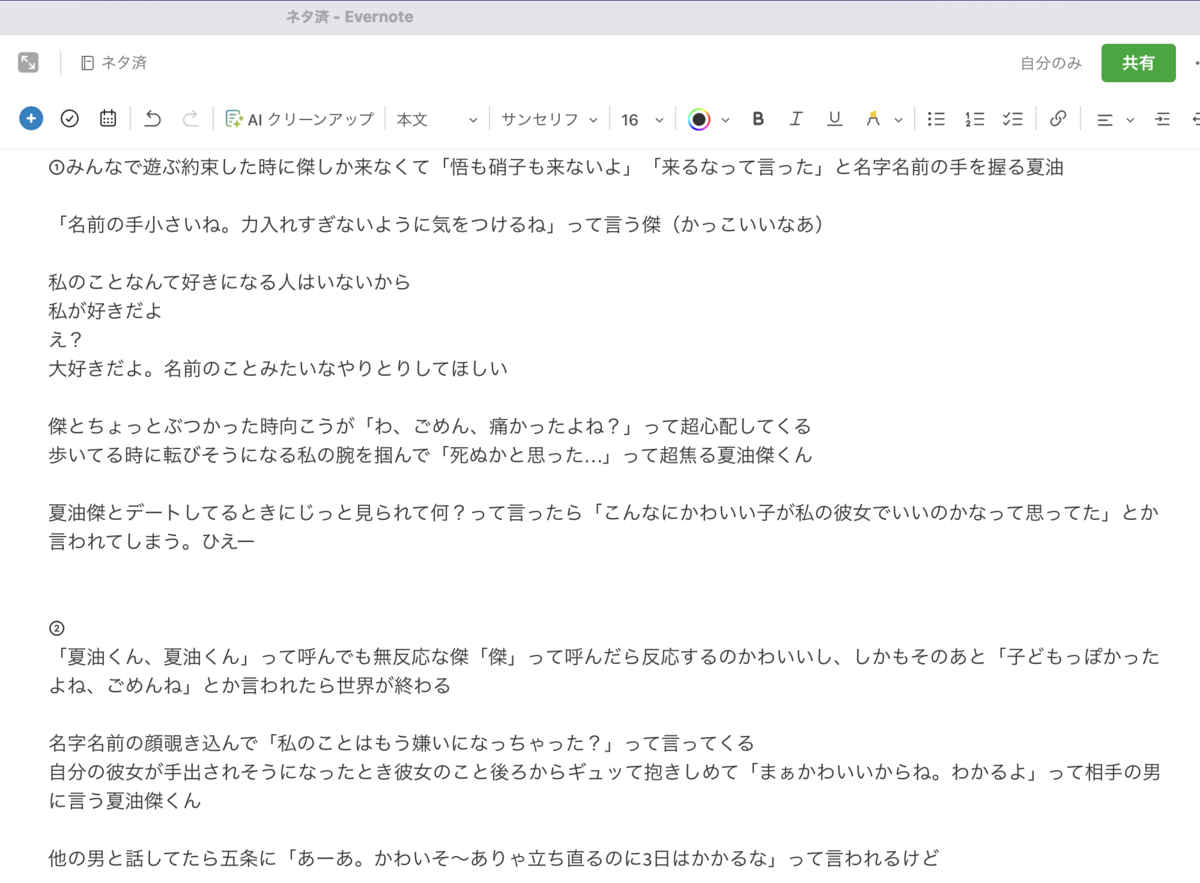Insert a checklist

(x=1013, y=119)
